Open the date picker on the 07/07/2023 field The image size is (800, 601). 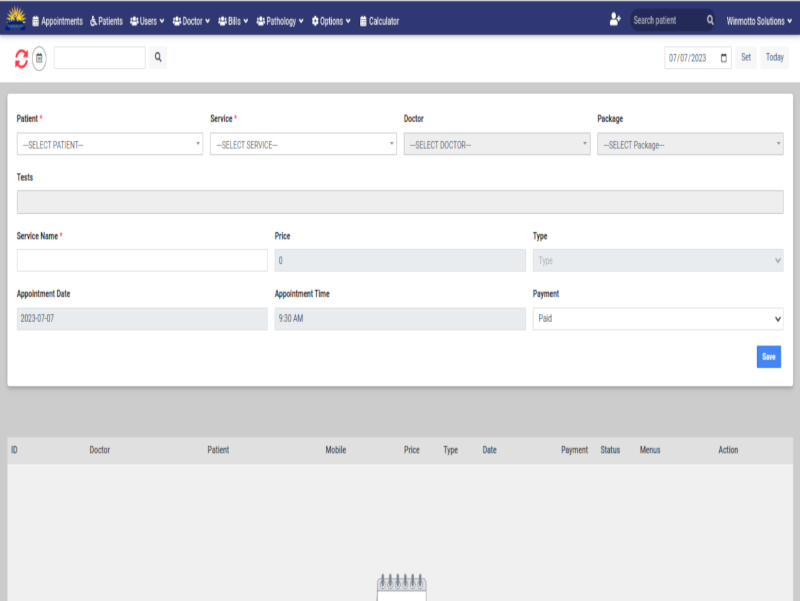click(x=723, y=57)
